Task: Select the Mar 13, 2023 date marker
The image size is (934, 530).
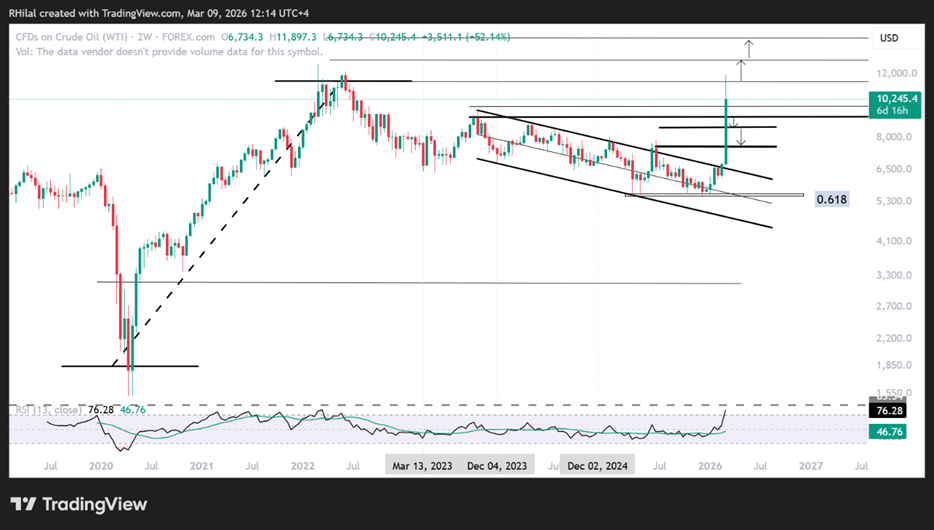Action: pyautogui.click(x=422, y=466)
